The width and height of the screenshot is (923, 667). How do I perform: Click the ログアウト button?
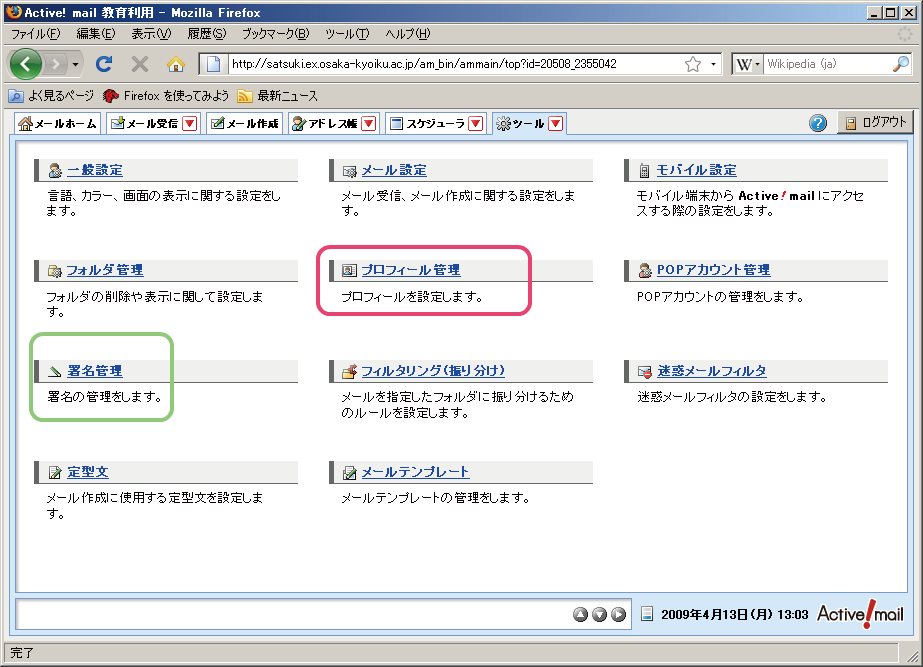[x=876, y=123]
